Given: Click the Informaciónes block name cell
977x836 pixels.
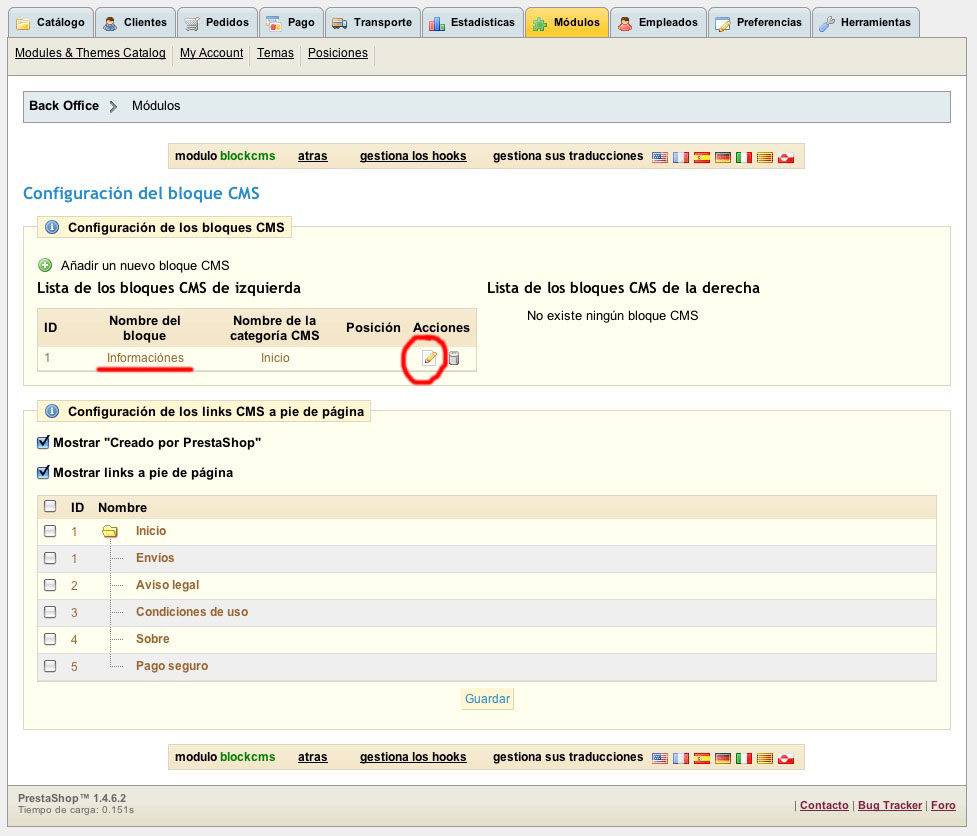Looking at the screenshot, I should tap(145, 358).
